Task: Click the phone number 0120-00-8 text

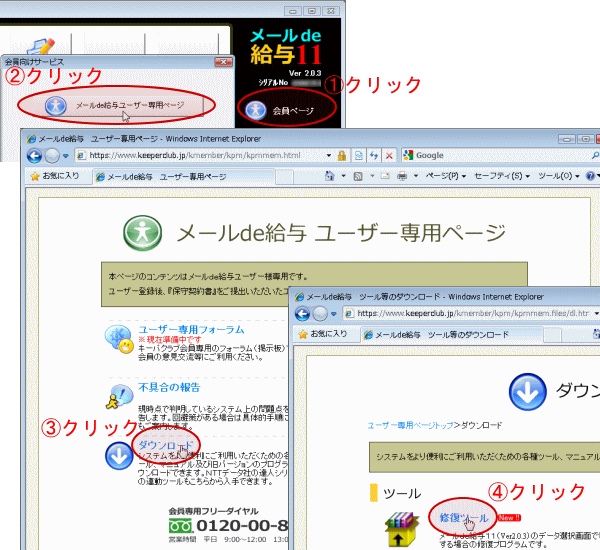Action: coord(242,526)
